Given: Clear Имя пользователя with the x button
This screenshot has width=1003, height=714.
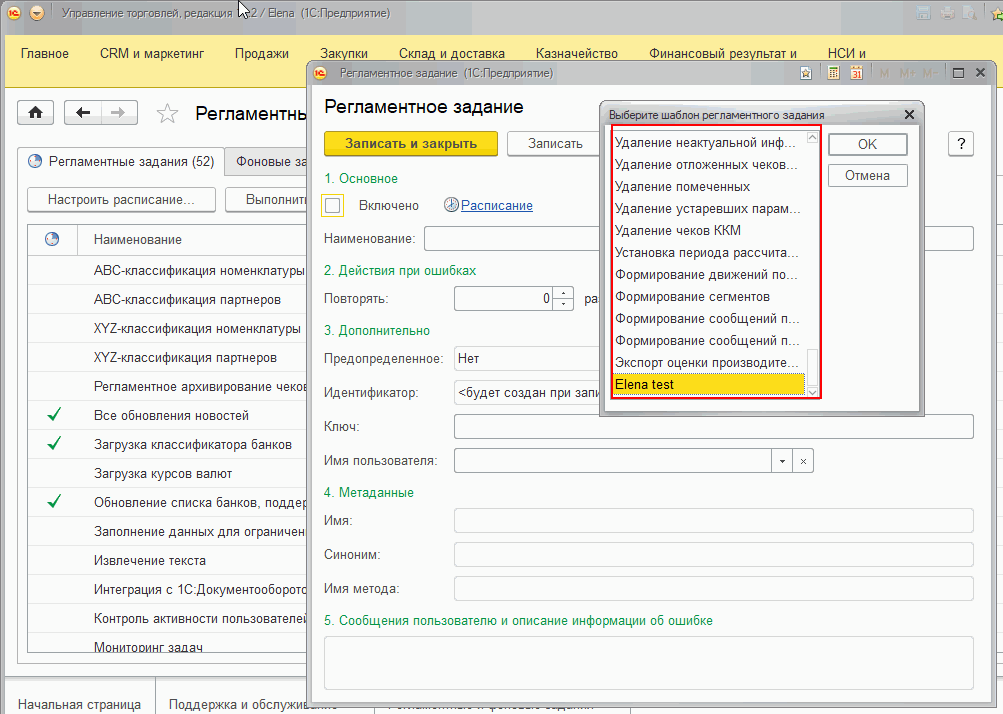Looking at the screenshot, I should click(803, 461).
